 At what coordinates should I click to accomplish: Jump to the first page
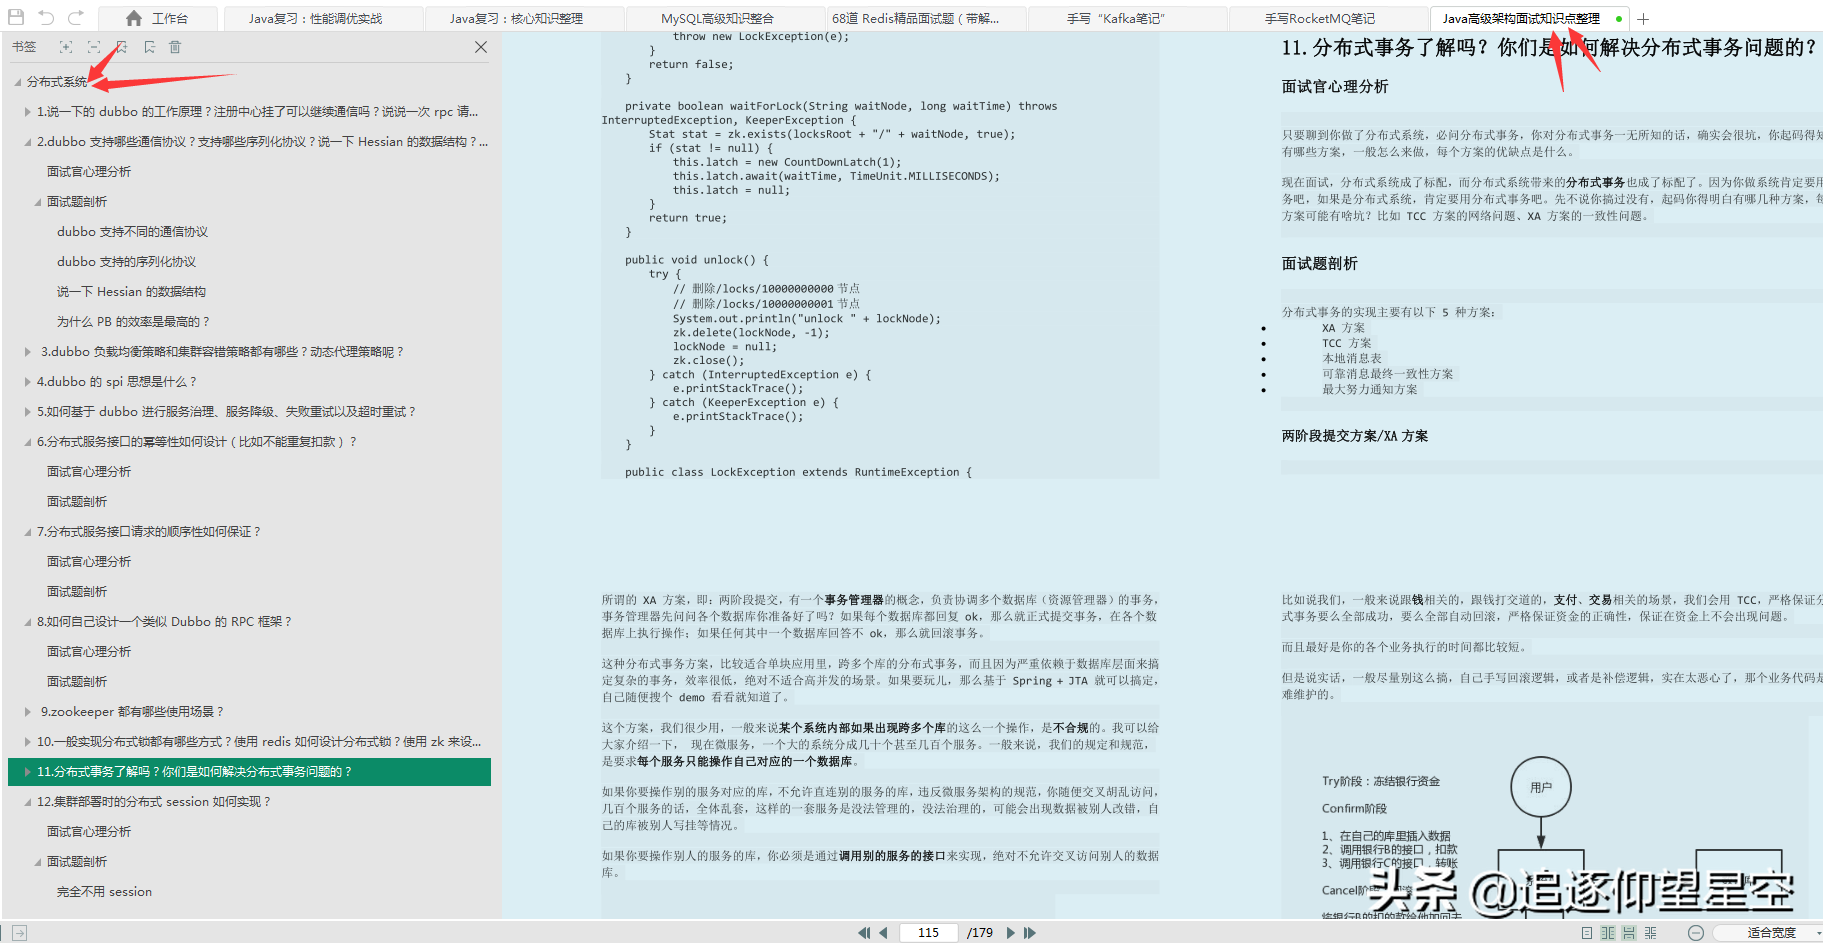(x=864, y=933)
